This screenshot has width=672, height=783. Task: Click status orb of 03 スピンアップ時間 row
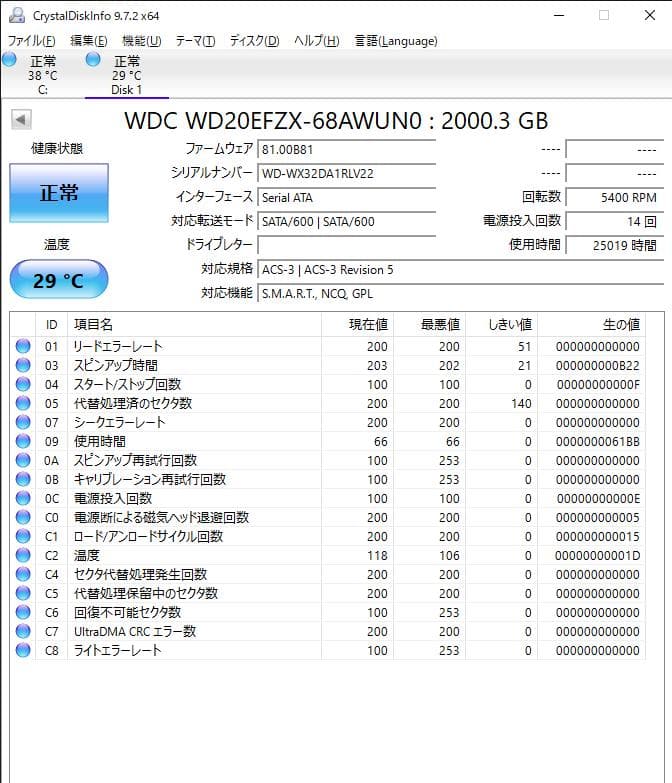click(x=23, y=365)
